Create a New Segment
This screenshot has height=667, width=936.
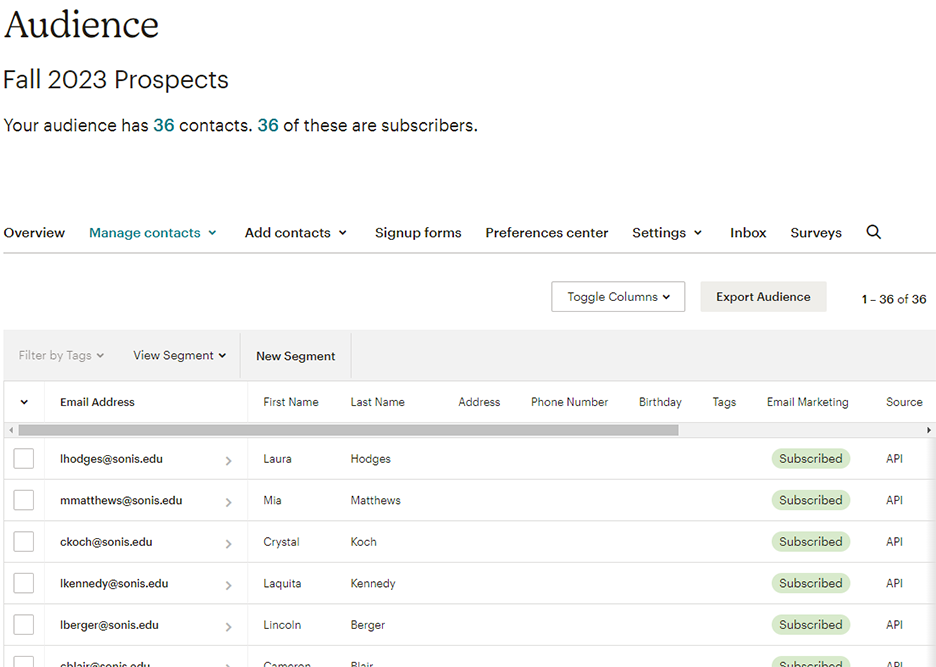coord(295,355)
